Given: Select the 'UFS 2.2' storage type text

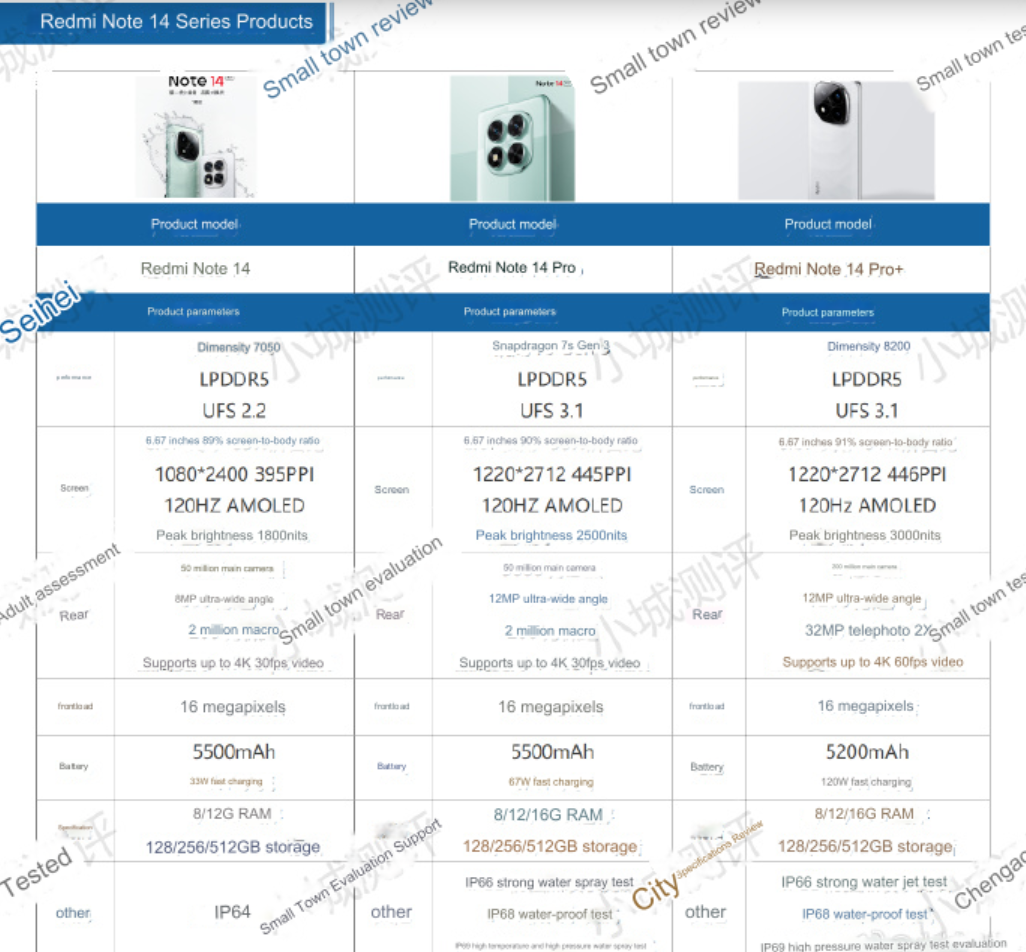Looking at the screenshot, I should tap(234, 411).
